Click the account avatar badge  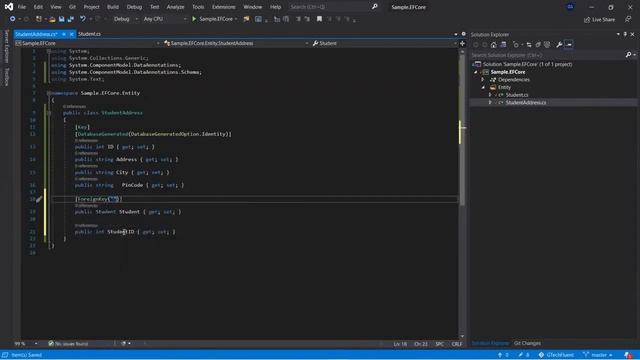tap(570, 7)
